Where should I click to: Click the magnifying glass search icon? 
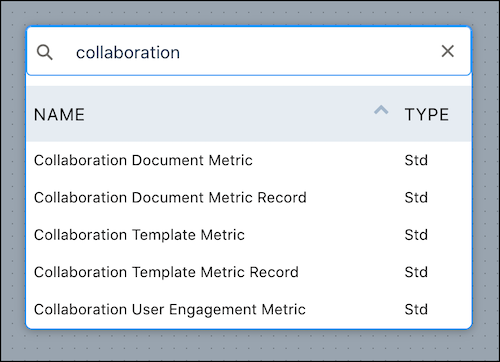pos(45,52)
